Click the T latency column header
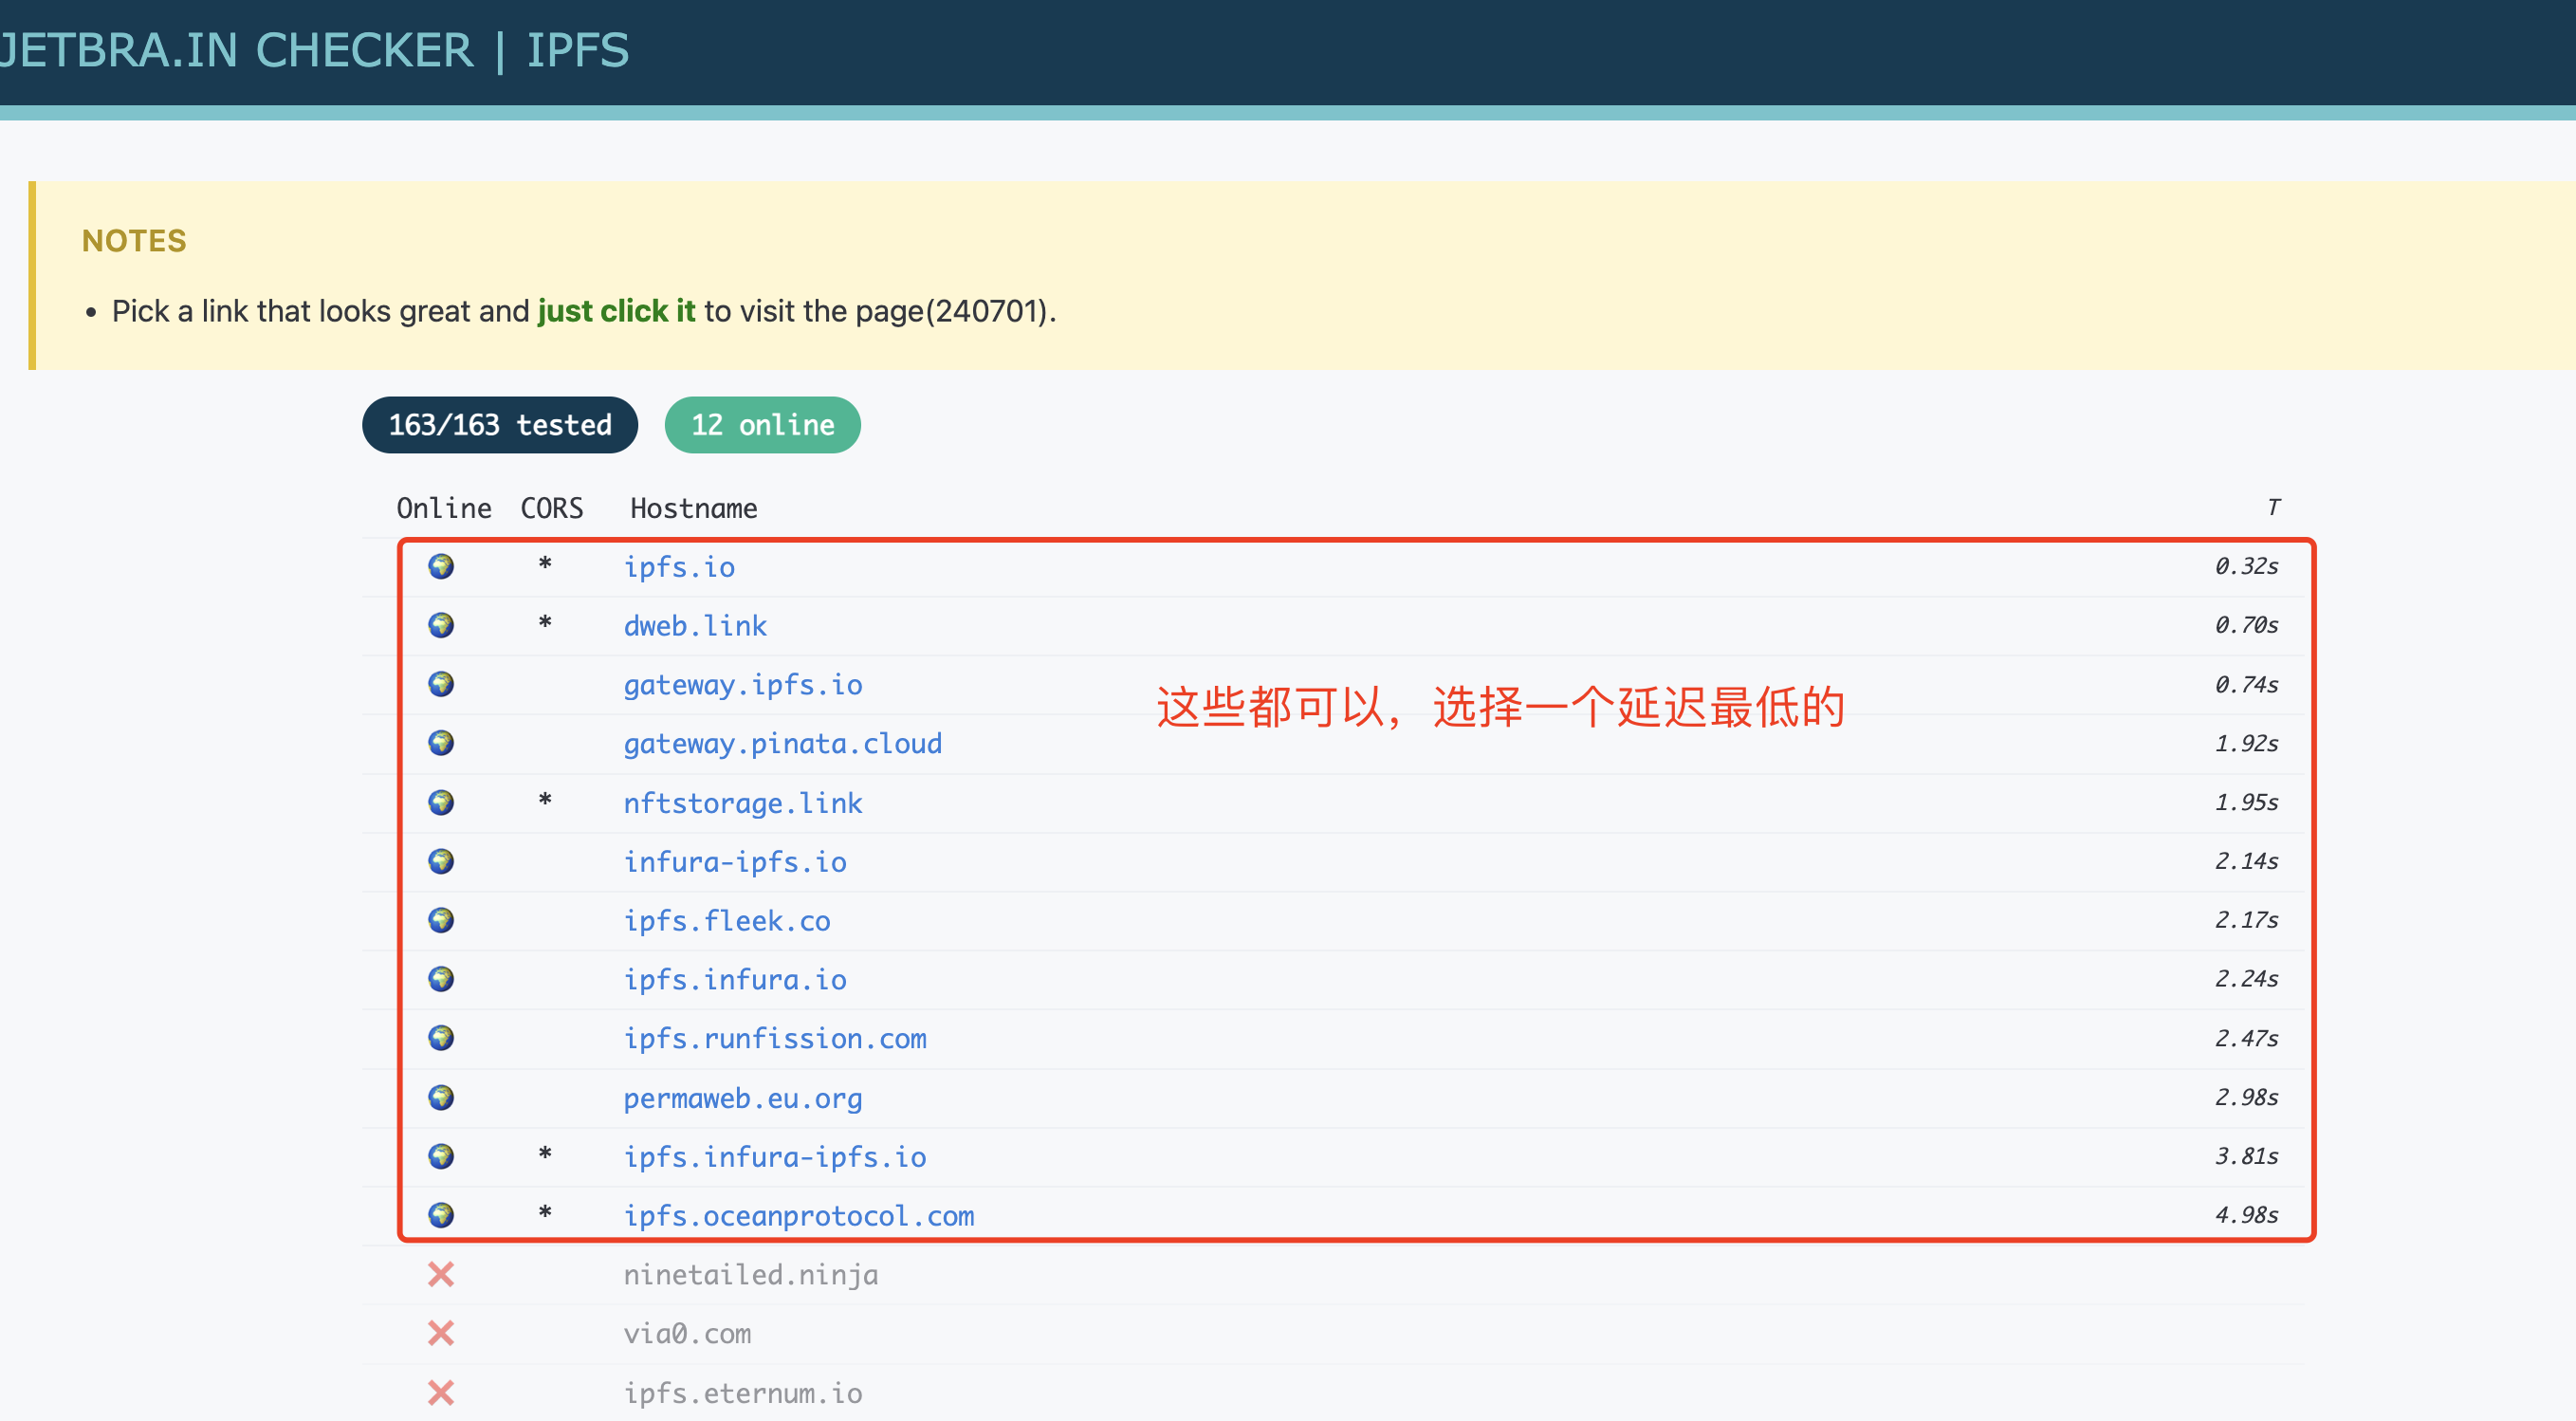The image size is (2576, 1421). click(2273, 507)
